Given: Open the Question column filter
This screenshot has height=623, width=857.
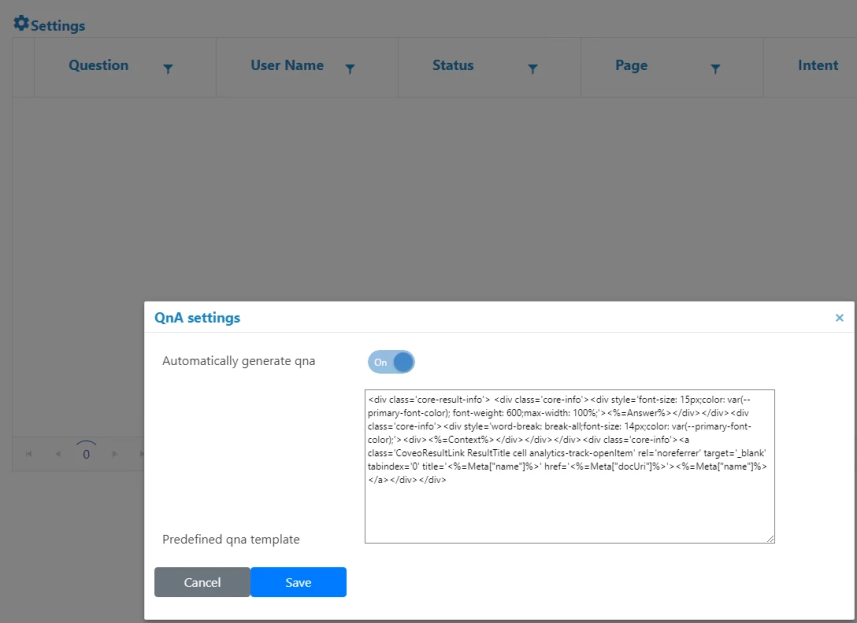Looking at the screenshot, I should pos(168,68).
